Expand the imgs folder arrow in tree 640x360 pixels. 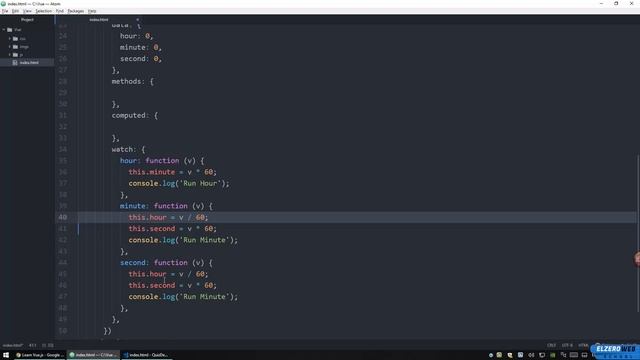tap(10, 47)
